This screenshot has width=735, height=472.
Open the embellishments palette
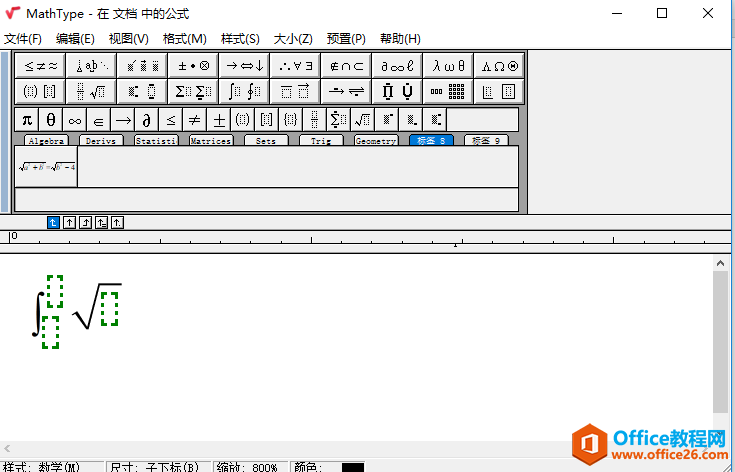coord(142,66)
